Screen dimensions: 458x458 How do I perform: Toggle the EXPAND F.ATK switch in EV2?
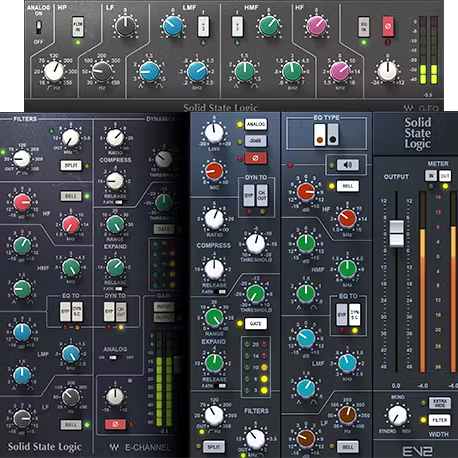(x=220, y=386)
